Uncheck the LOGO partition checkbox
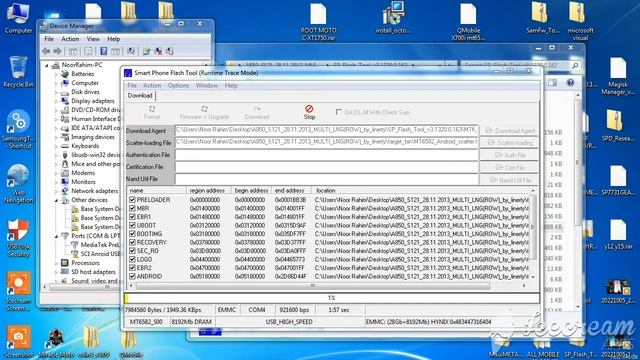Image resolution: width=640 pixels, height=360 pixels. [132, 259]
